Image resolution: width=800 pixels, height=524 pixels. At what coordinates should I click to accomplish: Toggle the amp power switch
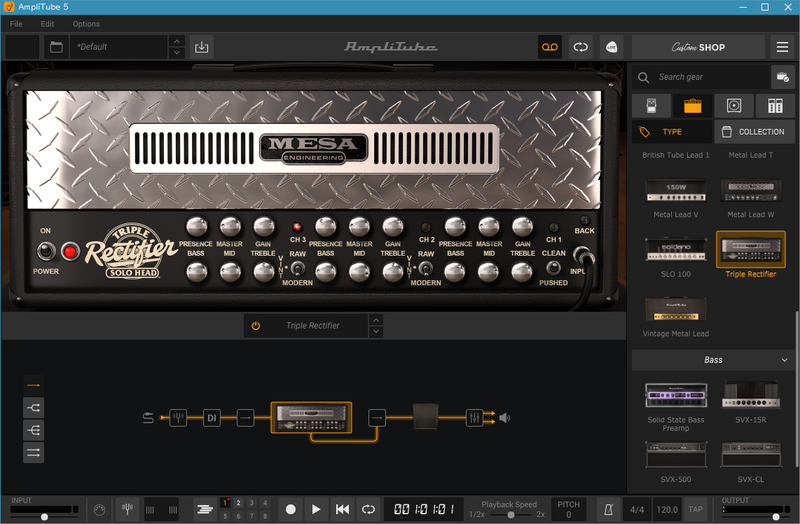[46, 251]
